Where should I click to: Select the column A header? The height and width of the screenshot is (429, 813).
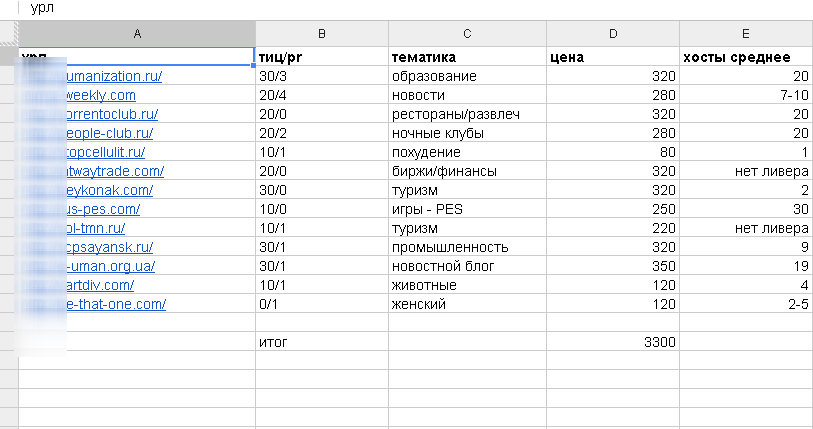coord(136,33)
